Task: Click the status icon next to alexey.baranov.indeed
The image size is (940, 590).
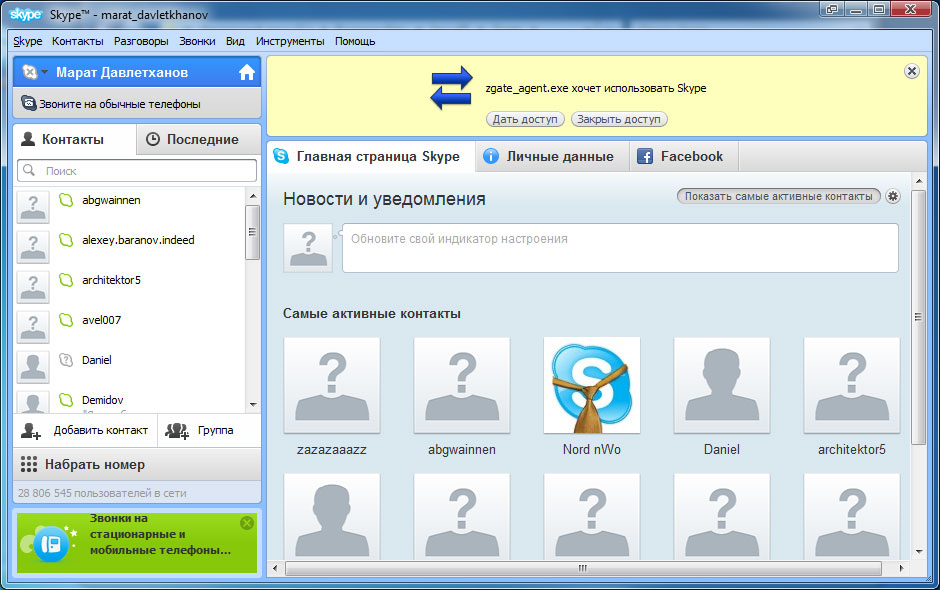Action: 66,240
